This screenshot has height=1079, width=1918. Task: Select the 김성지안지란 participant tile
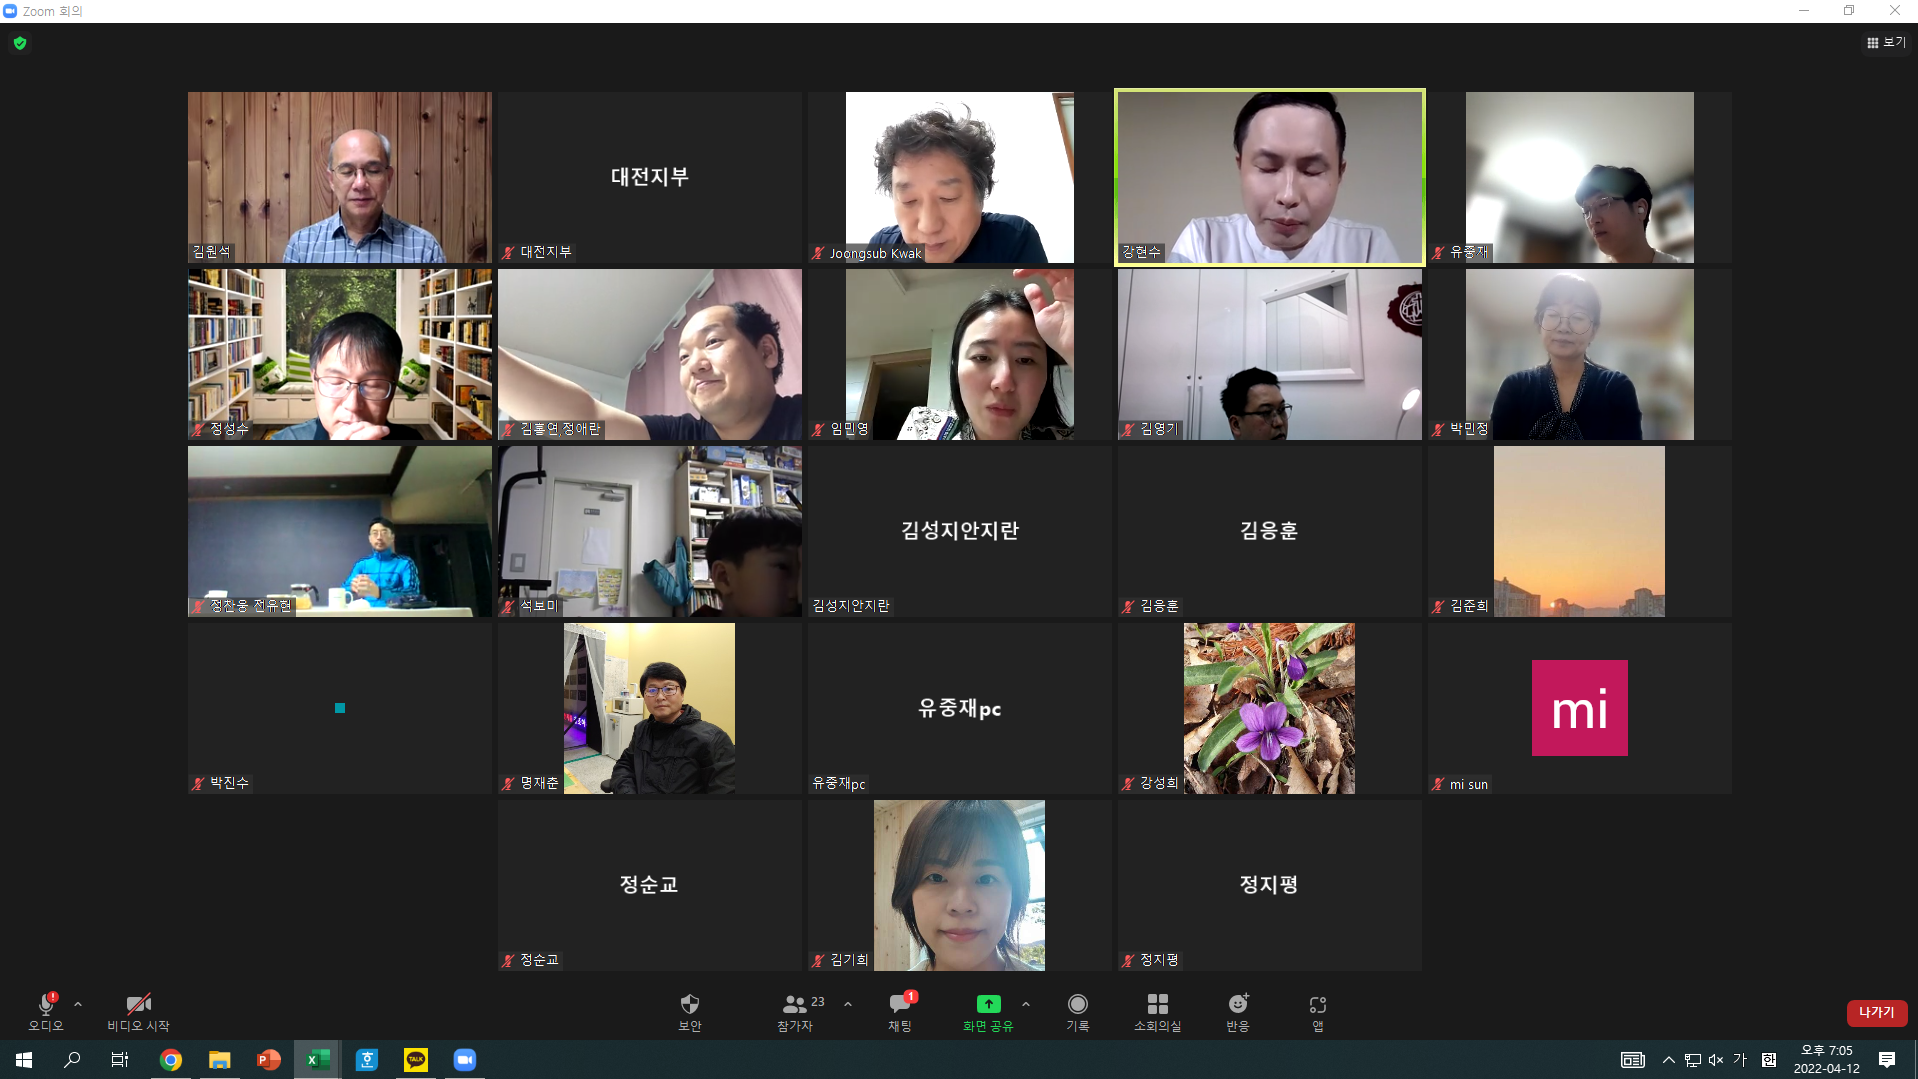[960, 531]
